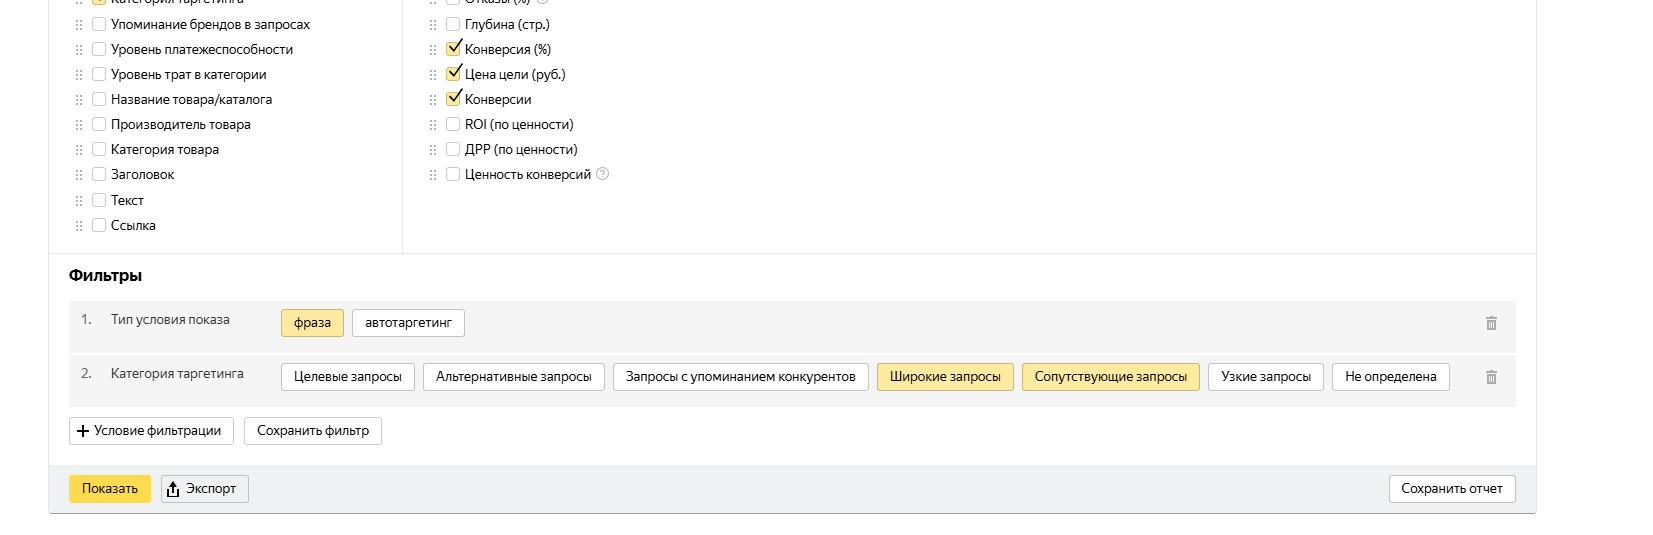This screenshot has width=1653, height=535.
Task: Click 'Сохранить отчет' button
Action: (x=1451, y=489)
